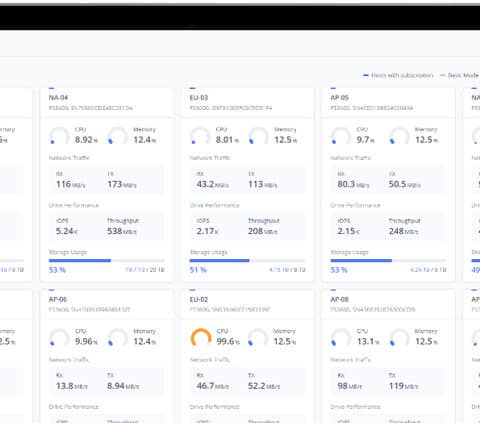Click the 'Basic Mode' legend entry
The image size is (480, 423).
point(460,75)
